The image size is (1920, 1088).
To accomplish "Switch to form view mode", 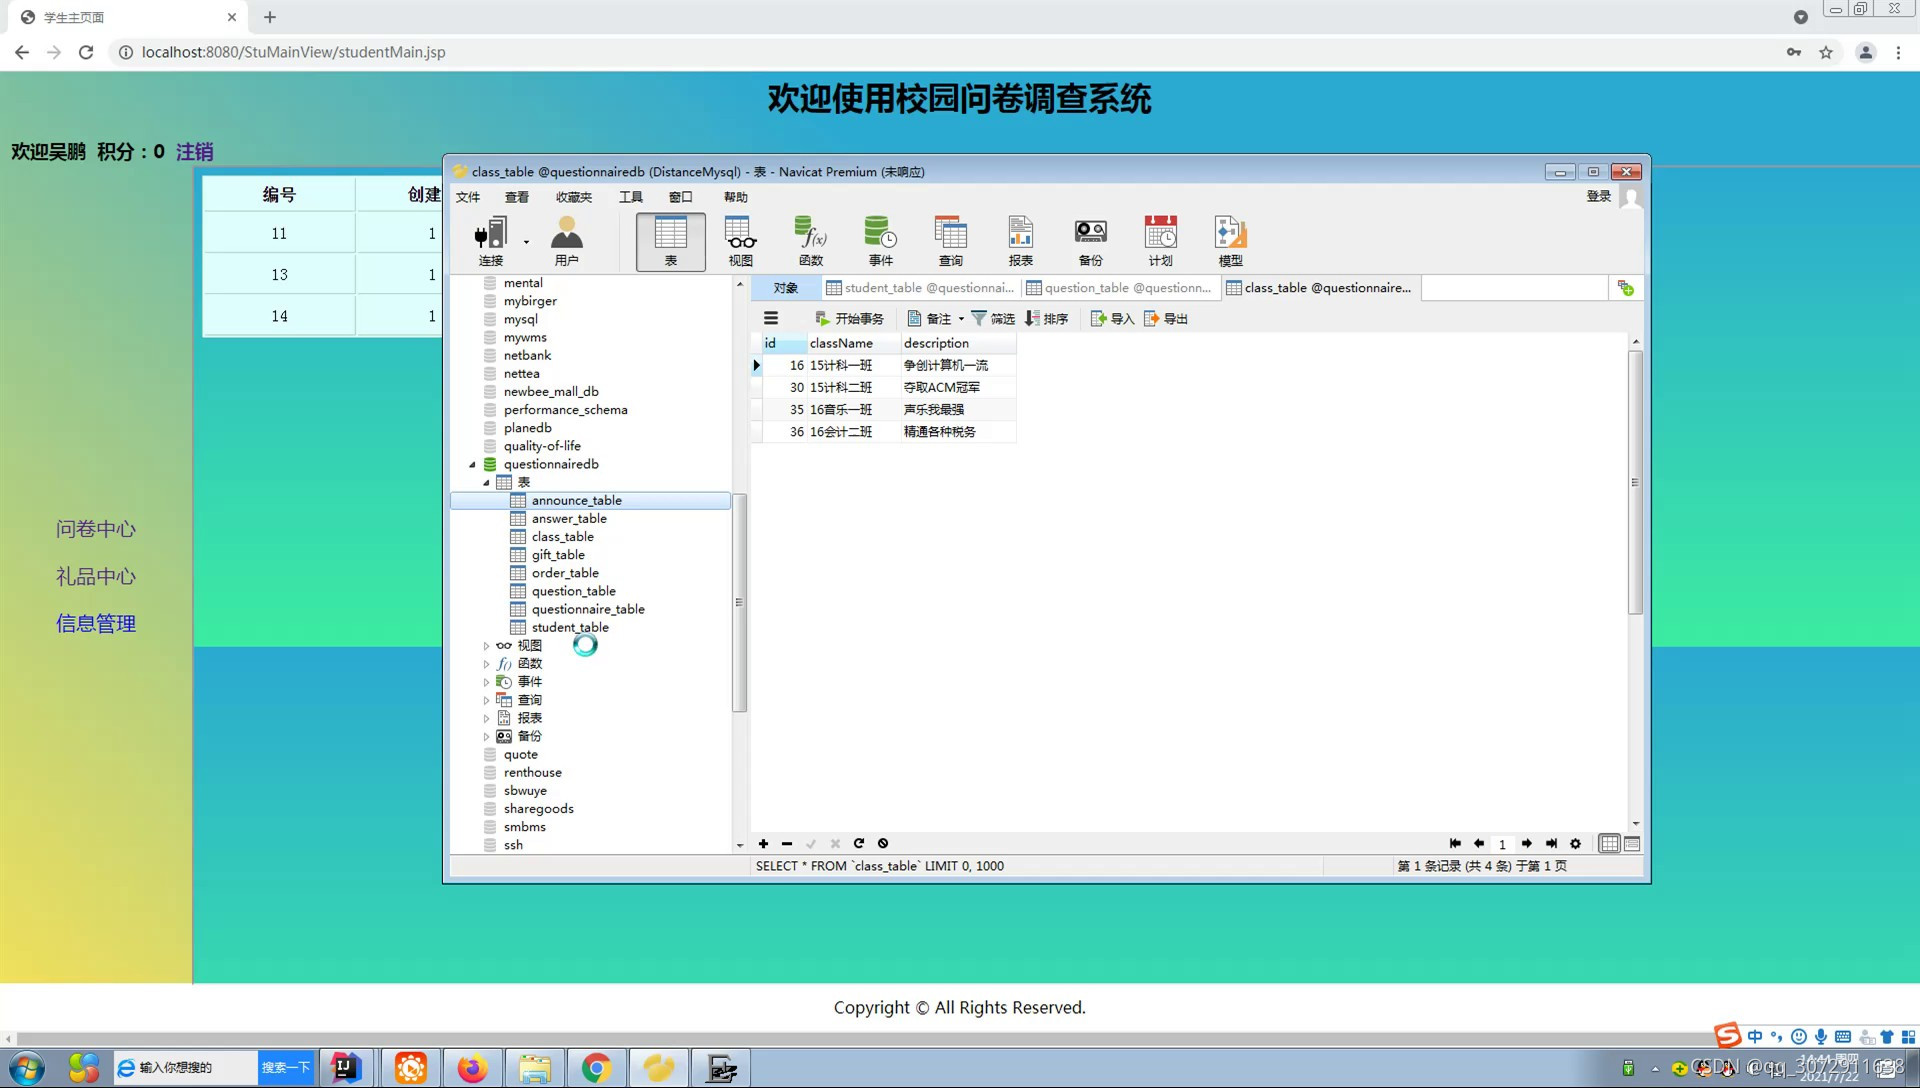I will pyautogui.click(x=1632, y=844).
